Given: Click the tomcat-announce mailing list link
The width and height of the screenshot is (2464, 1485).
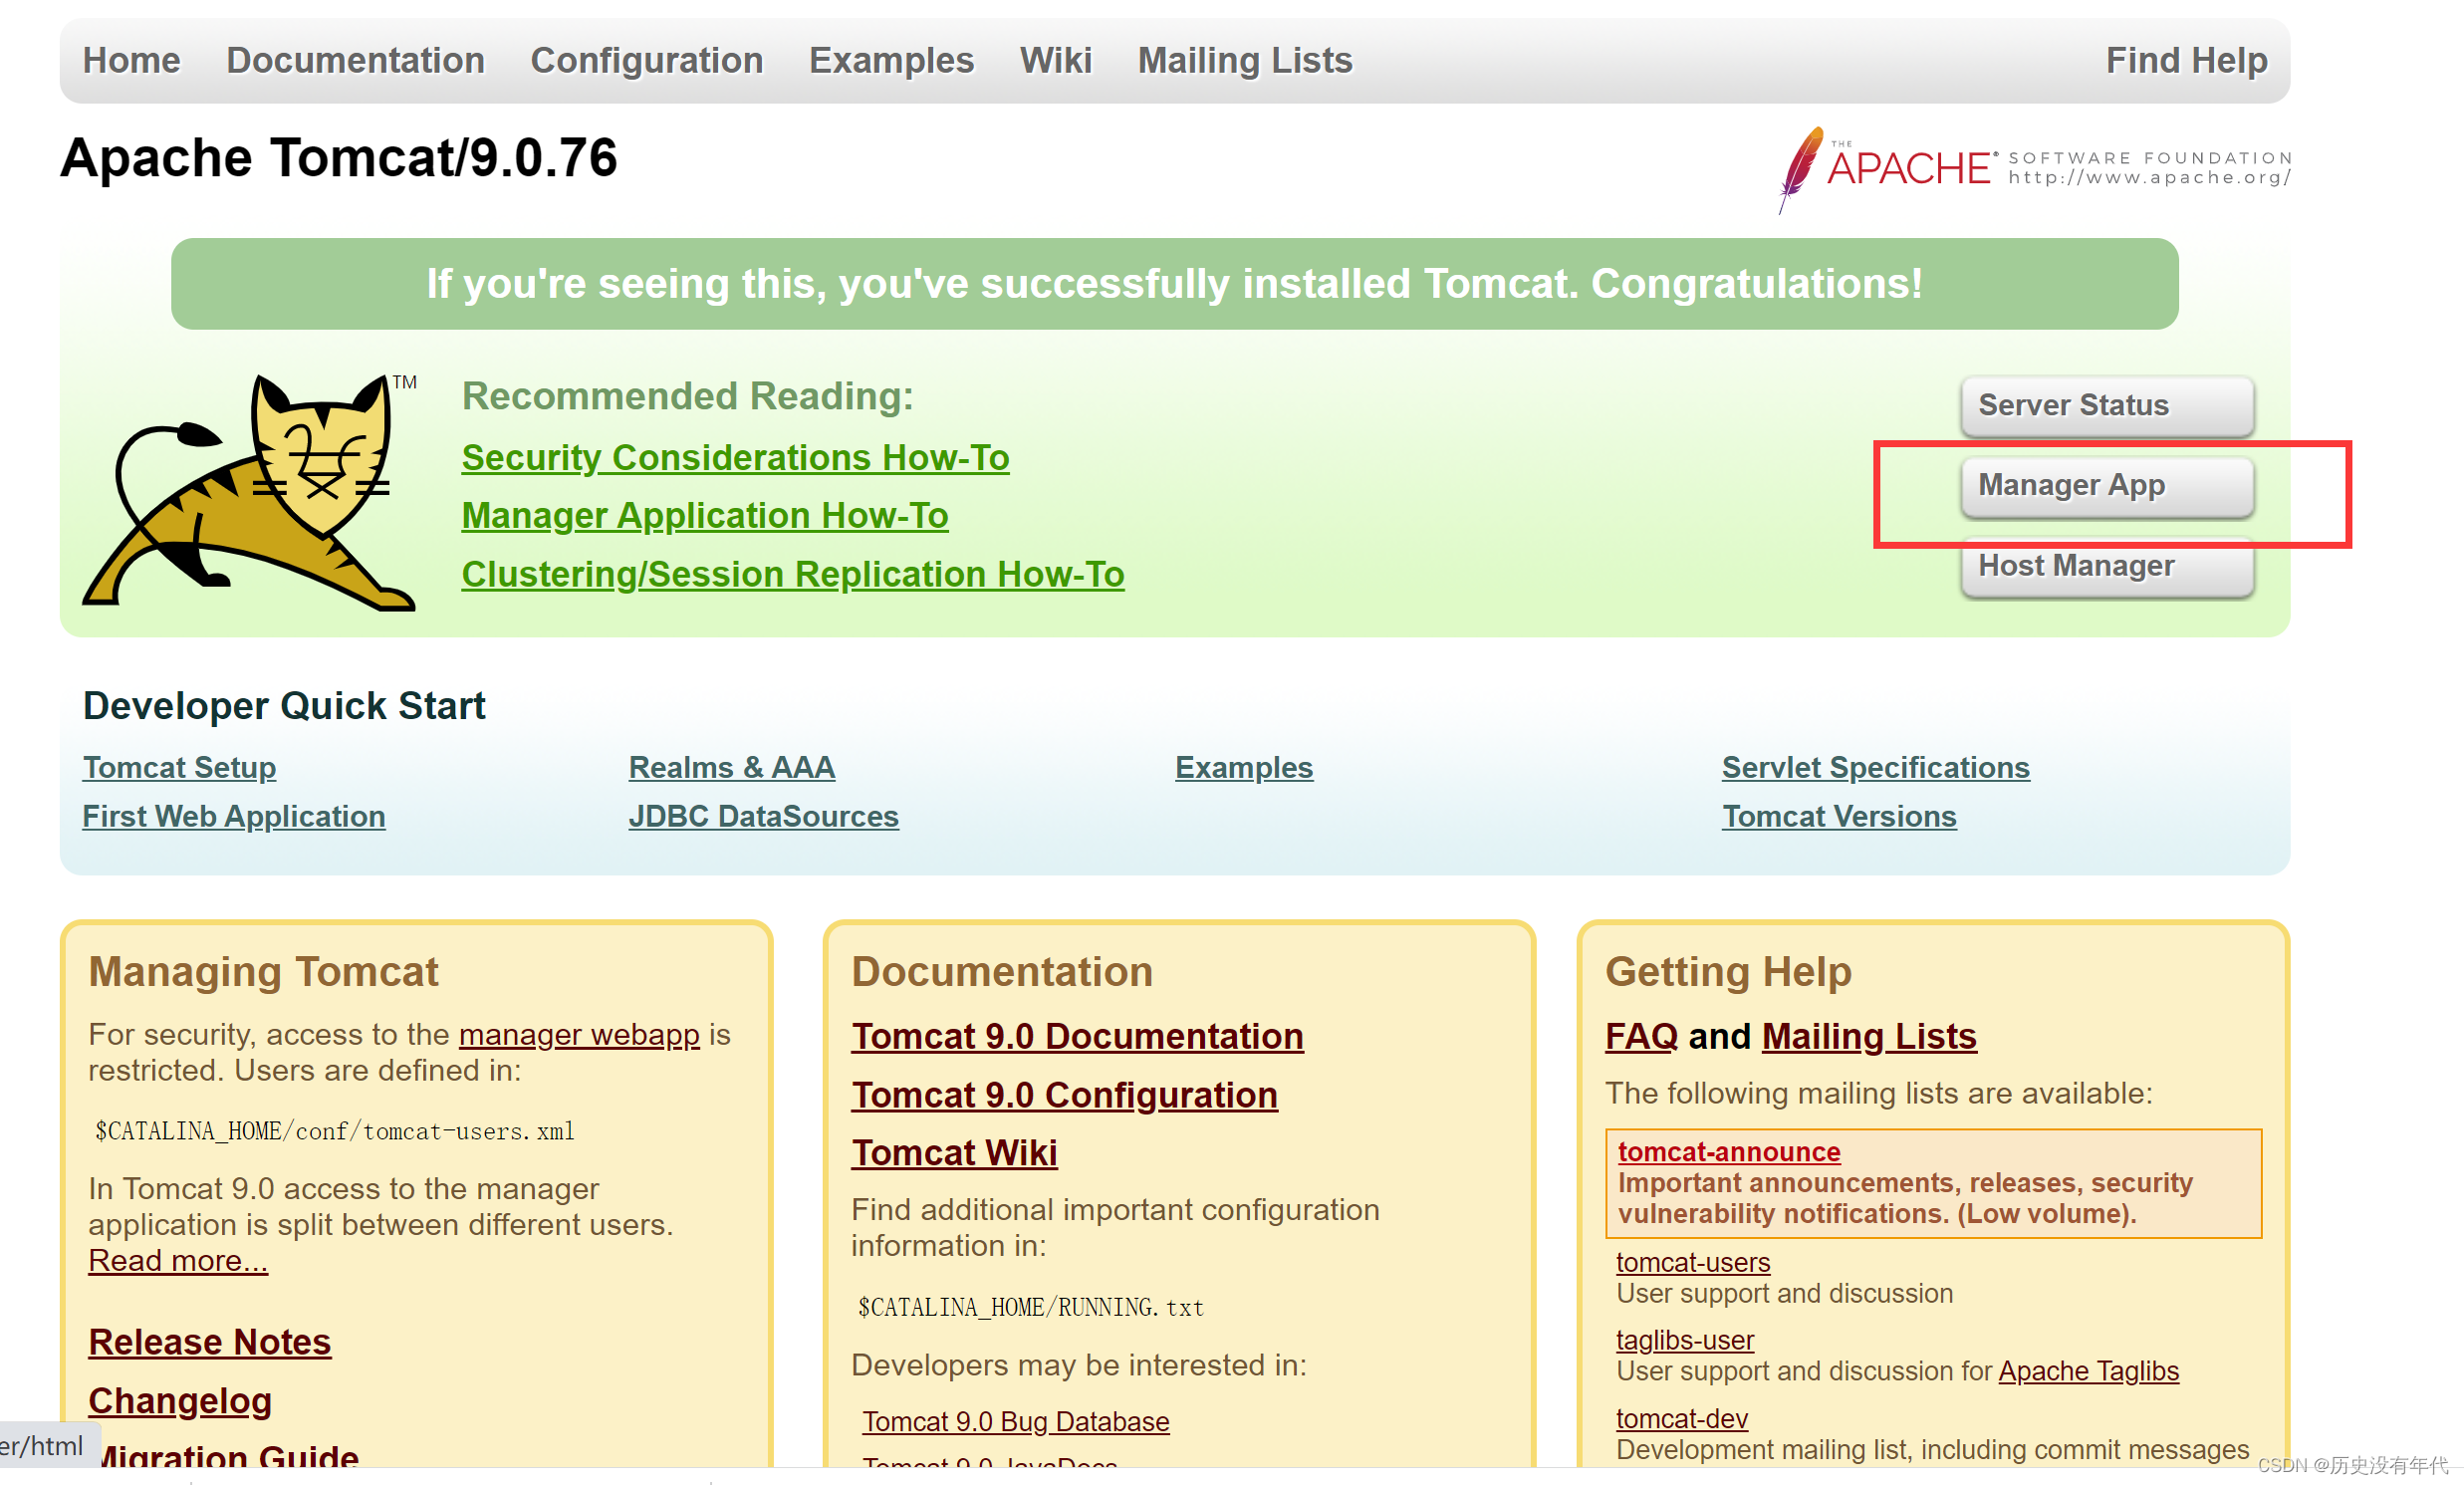Looking at the screenshot, I should click(x=1728, y=1152).
